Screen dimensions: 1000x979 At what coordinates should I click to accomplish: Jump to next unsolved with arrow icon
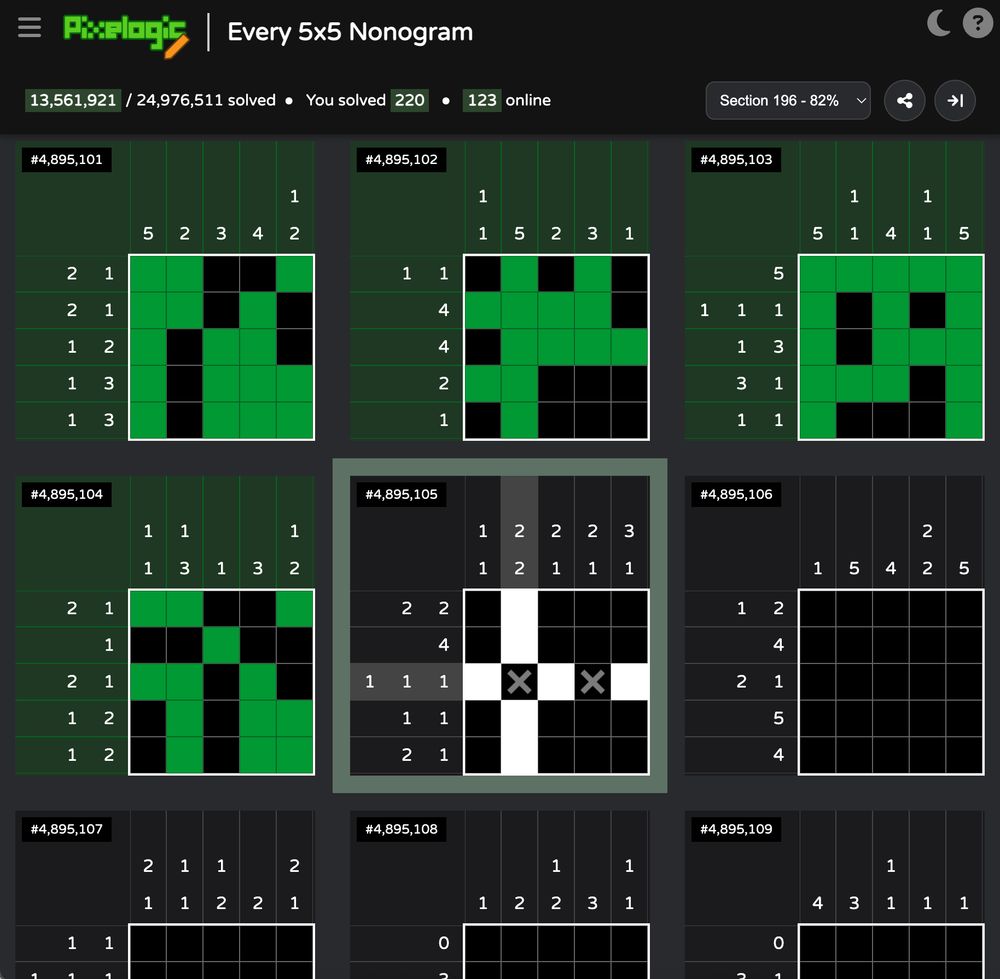click(955, 100)
